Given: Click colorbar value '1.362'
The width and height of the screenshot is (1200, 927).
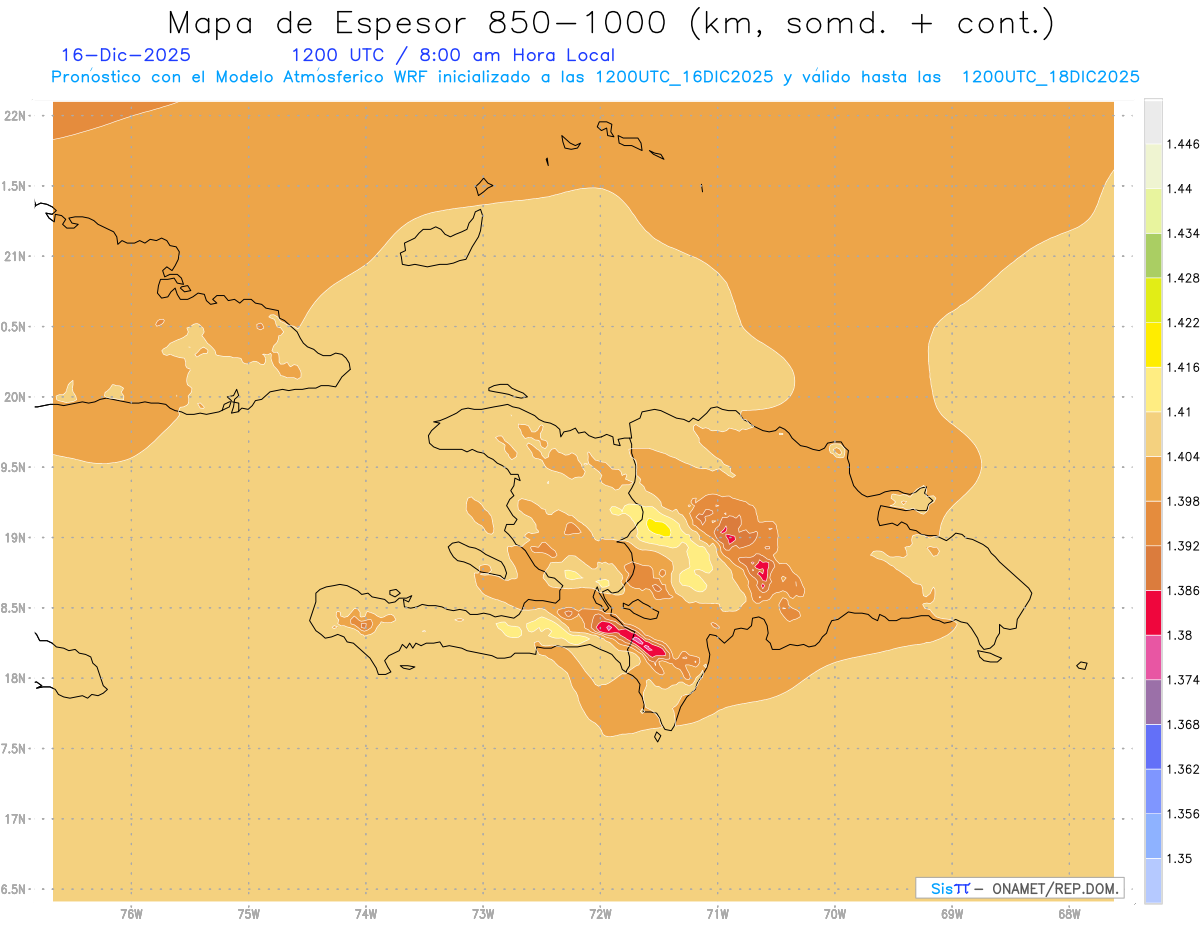Looking at the screenshot, I should [1182, 769].
